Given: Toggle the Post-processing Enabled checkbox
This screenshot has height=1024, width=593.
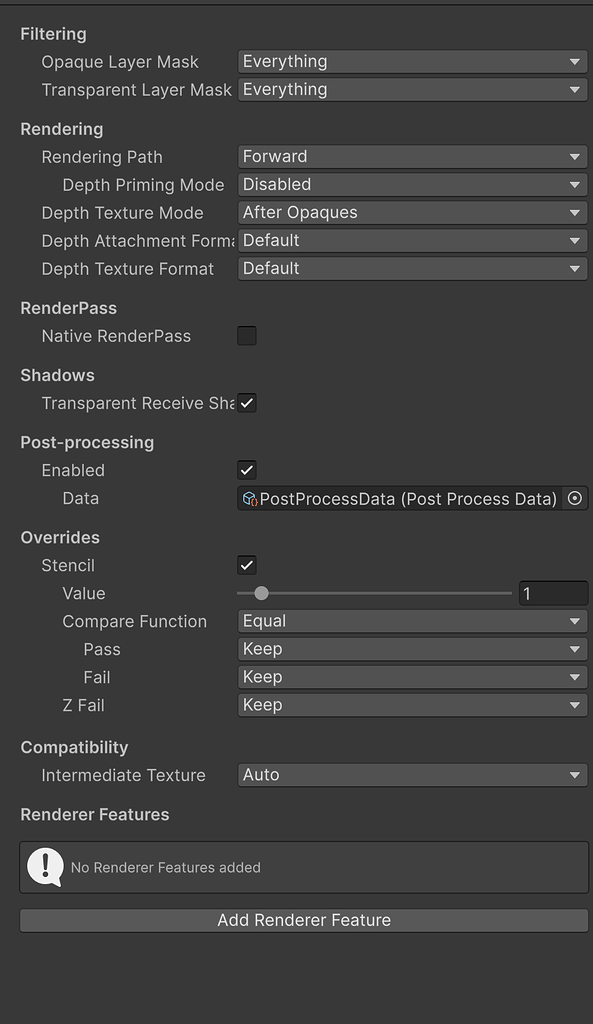Looking at the screenshot, I should pos(246,470).
